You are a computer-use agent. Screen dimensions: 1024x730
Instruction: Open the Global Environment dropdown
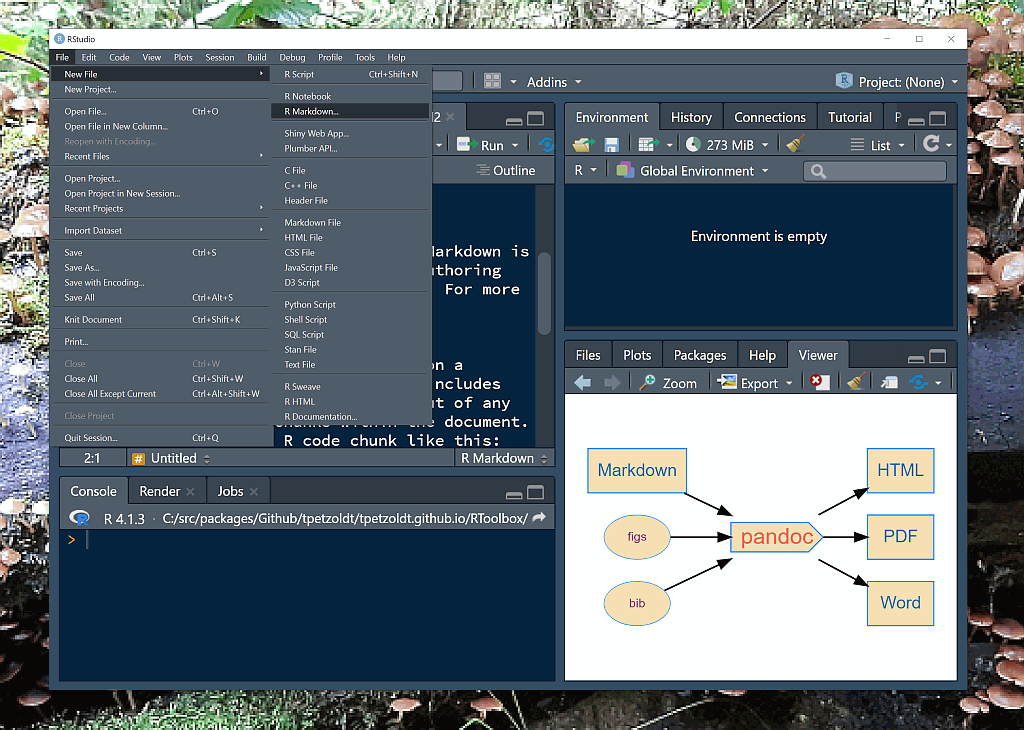tap(695, 171)
